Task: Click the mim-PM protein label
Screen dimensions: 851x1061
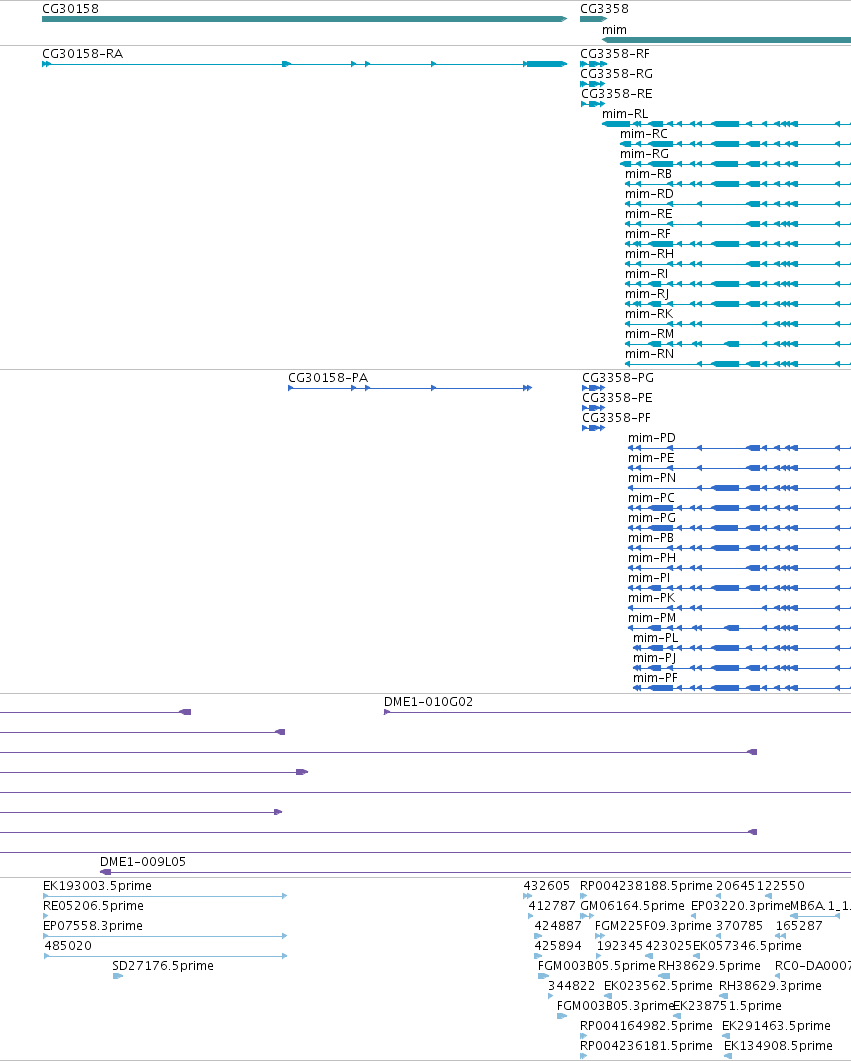Action: 651,618
